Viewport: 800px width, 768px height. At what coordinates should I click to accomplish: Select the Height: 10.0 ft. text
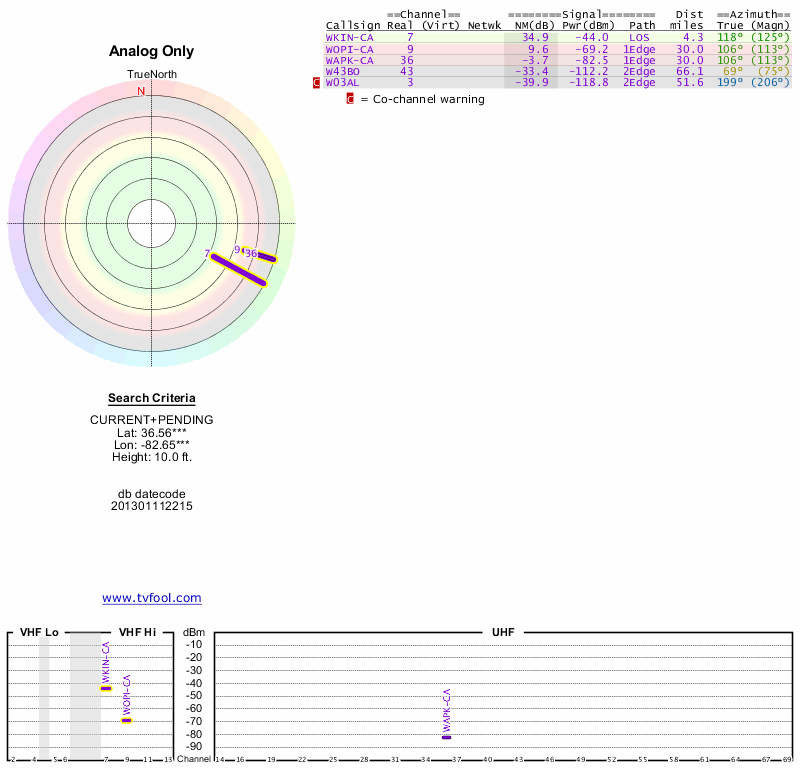point(152,457)
